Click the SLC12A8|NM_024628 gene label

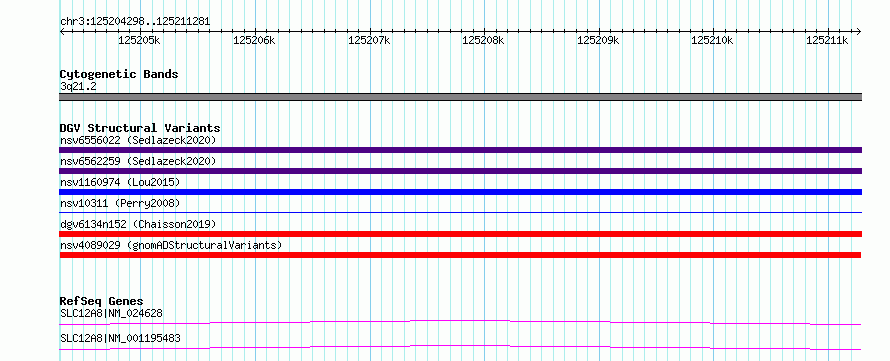[x=112, y=313]
